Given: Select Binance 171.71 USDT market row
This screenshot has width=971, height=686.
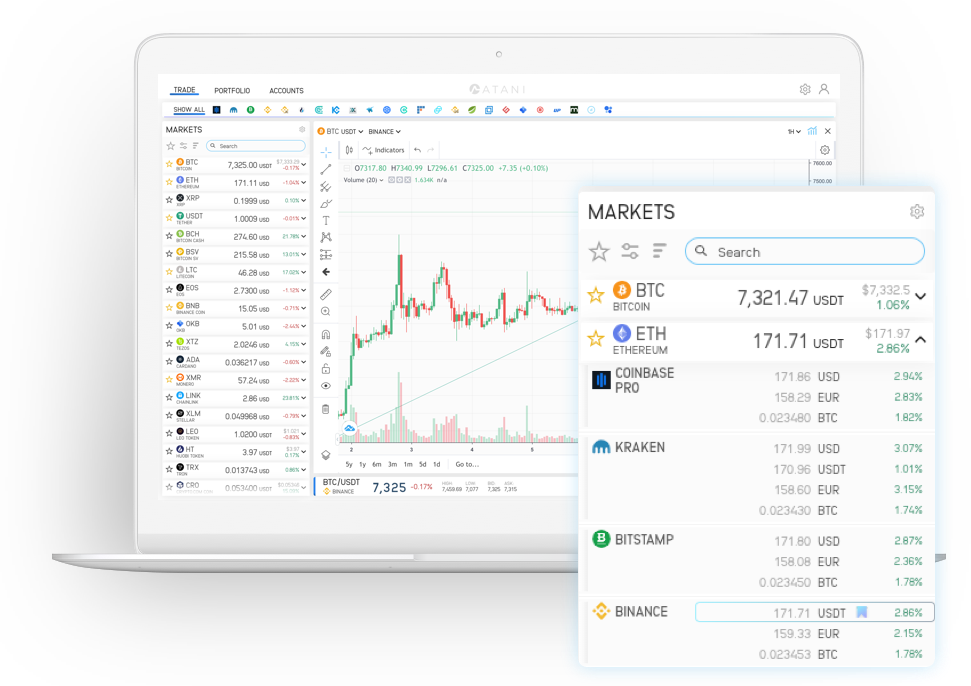Looking at the screenshot, I should [x=814, y=612].
